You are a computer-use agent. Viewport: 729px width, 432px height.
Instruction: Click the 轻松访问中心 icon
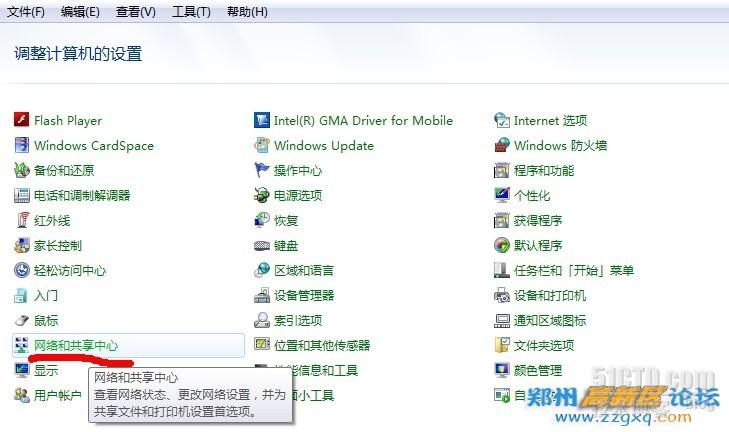(x=21, y=270)
